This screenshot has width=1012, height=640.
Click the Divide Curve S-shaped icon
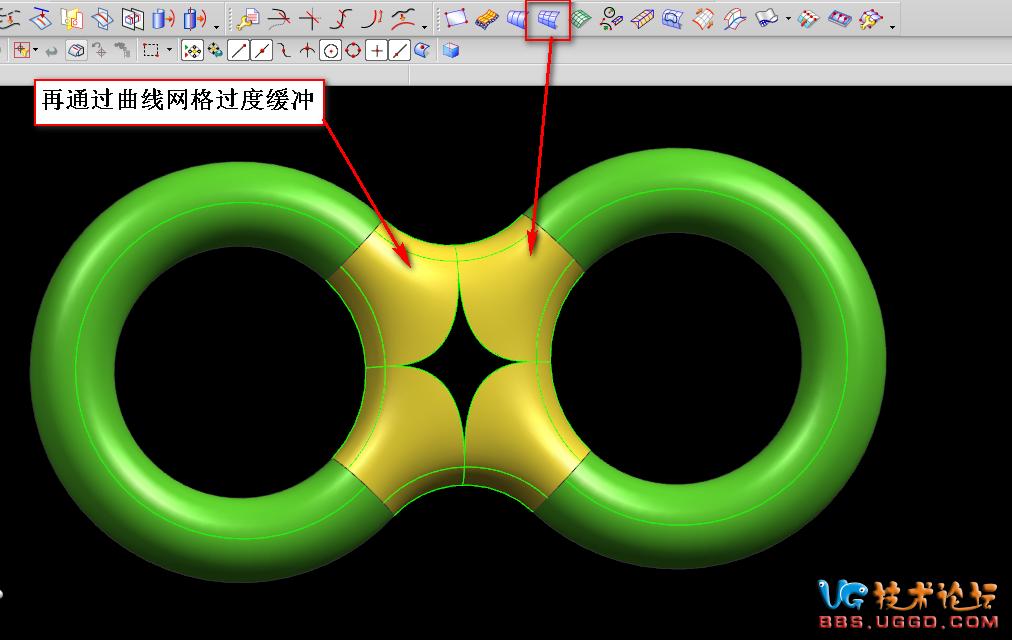pos(341,19)
